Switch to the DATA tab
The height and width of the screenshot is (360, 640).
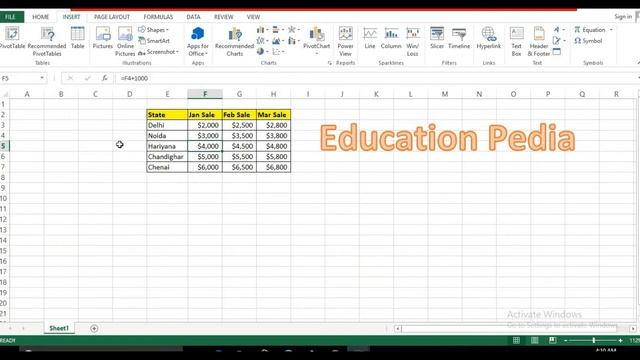pos(193,17)
